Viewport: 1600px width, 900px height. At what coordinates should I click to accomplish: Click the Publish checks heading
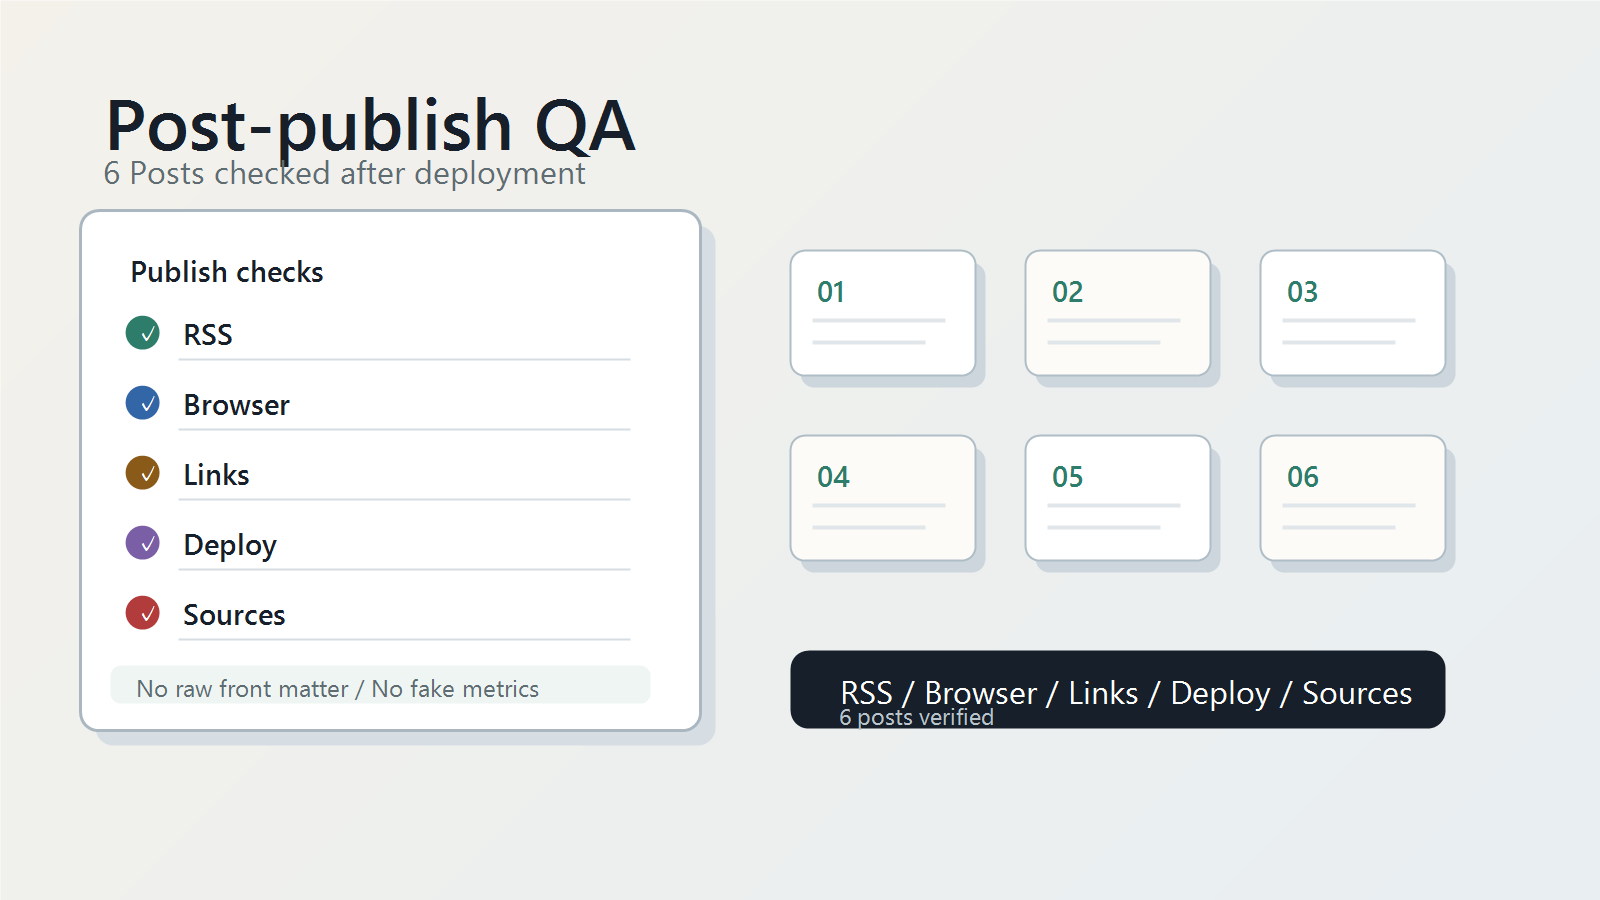click(227, 272)
